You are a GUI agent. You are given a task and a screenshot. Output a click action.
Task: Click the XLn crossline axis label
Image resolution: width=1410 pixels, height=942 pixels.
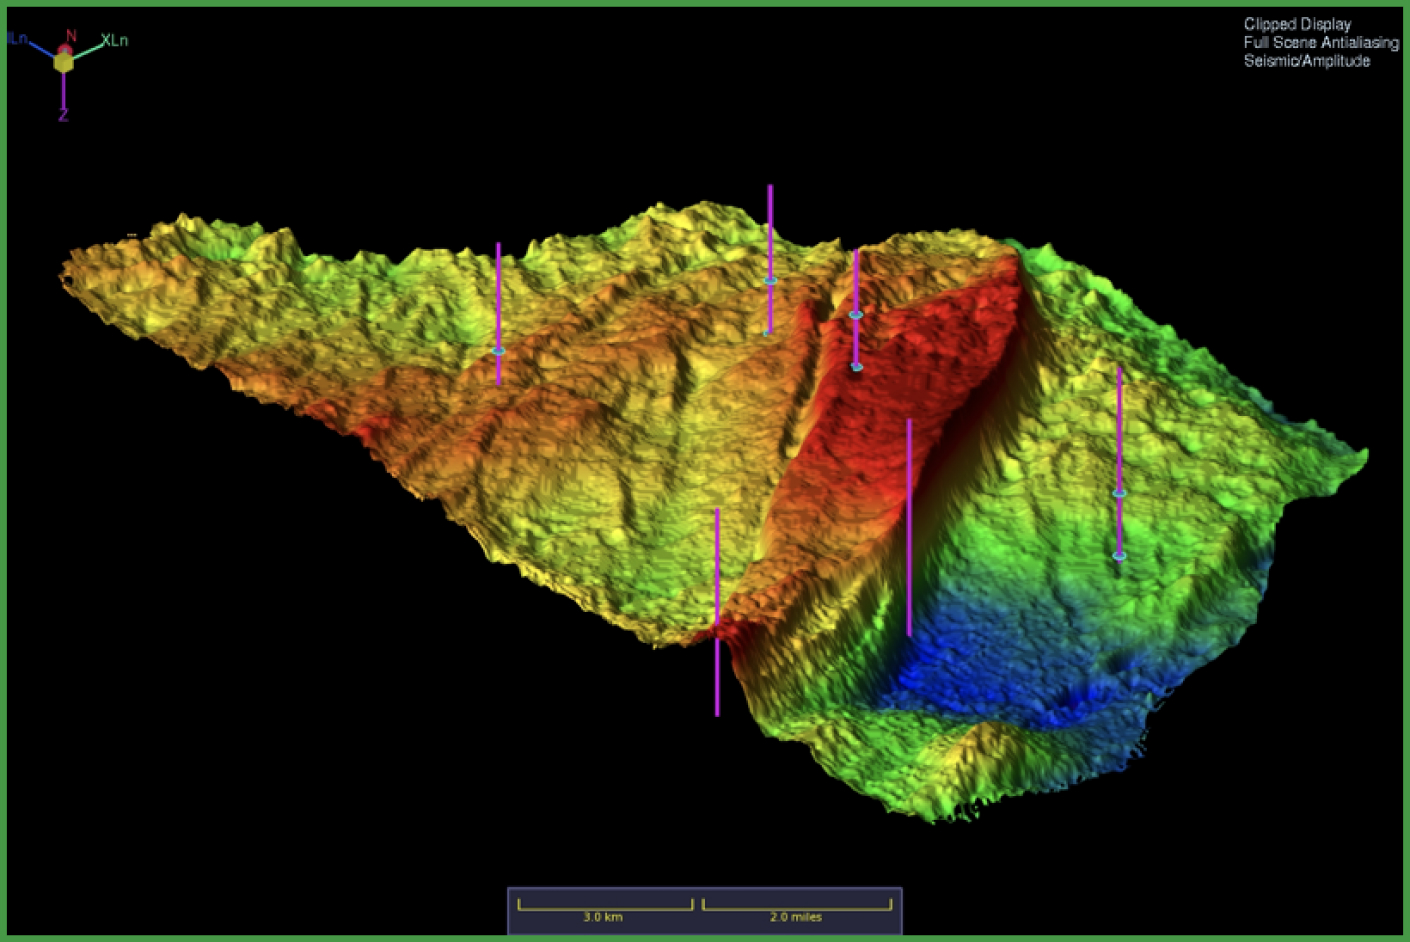(x=114, y=41)
